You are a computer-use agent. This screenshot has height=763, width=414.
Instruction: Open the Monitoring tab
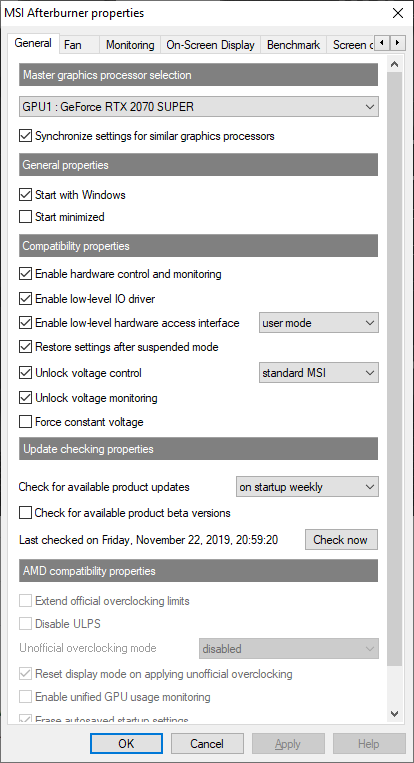[130, 45]
